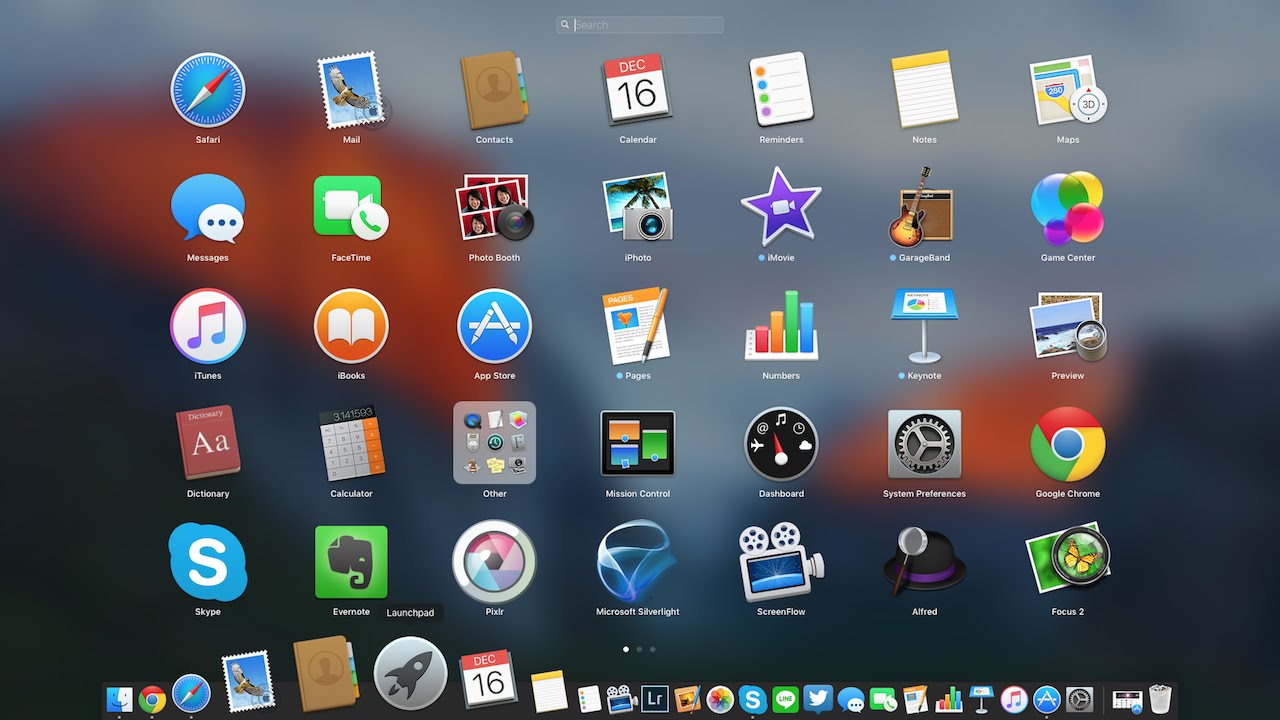The image size is (1280, 720).
Task: Open System Preferences in the Launchpad grid
Action: 924,444
